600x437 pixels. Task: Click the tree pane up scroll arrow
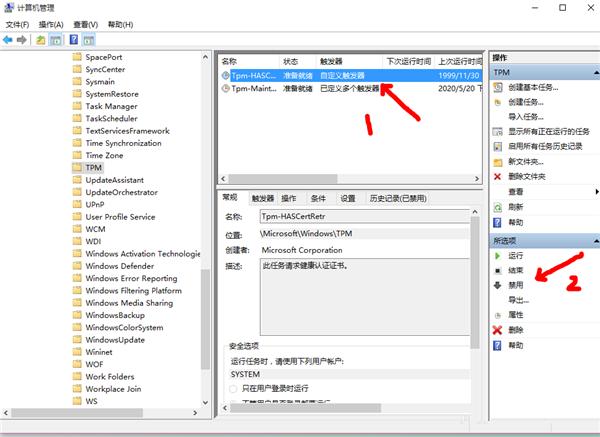pyautogui.click(x=205, y=57)
